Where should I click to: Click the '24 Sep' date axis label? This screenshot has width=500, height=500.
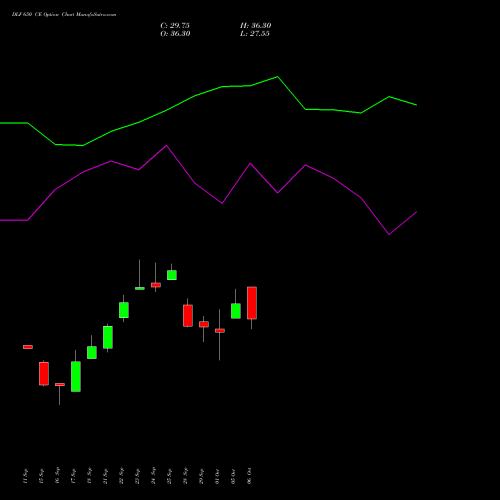[153, 476]
